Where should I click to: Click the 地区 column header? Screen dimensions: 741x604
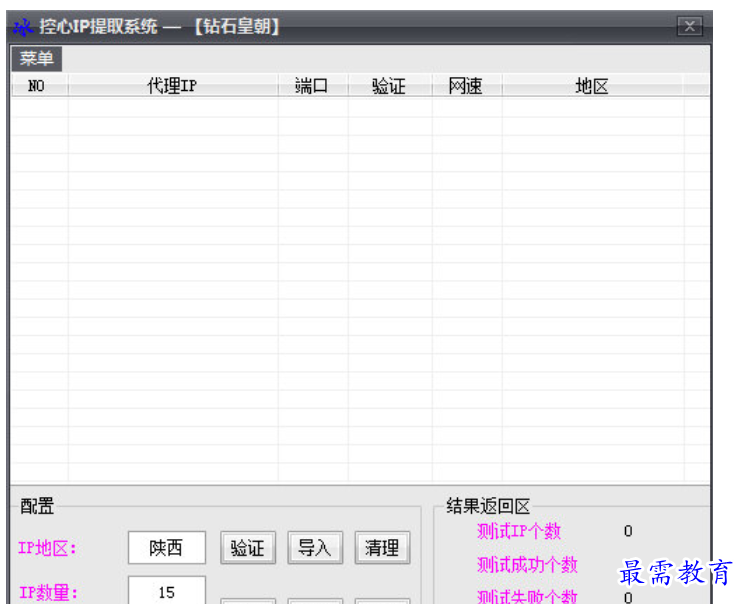coord(593,86)
